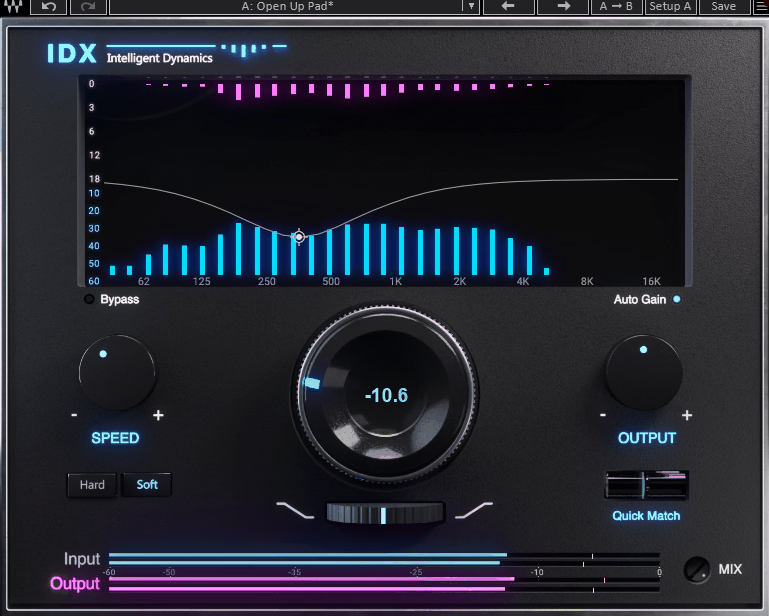Image resolution: width=769 pixels, height=616 pixels.
Task: Switch setup using Setup A button
Action: pyautogui.click(x=670, y=6)
